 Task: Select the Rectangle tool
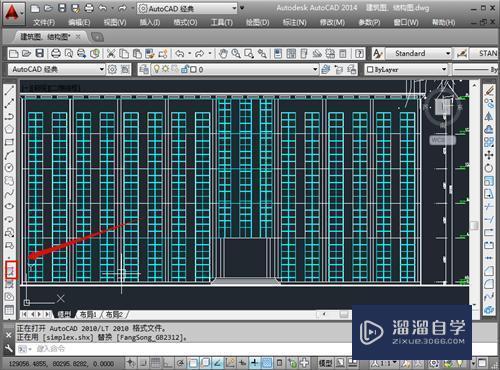click(9, 142)
